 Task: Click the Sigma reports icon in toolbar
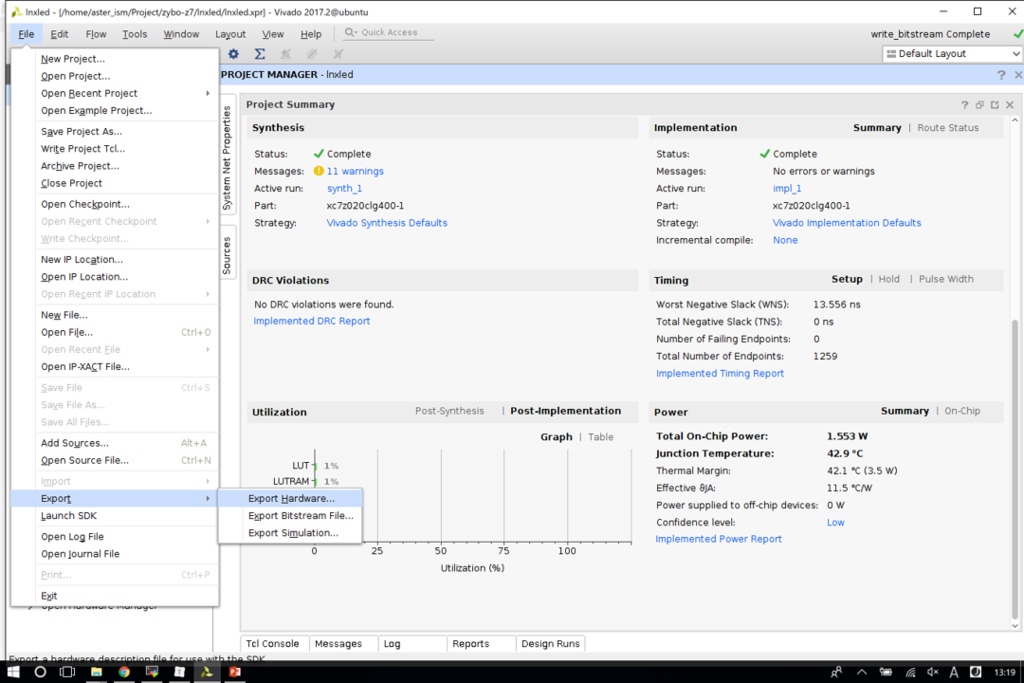(259, 54)
